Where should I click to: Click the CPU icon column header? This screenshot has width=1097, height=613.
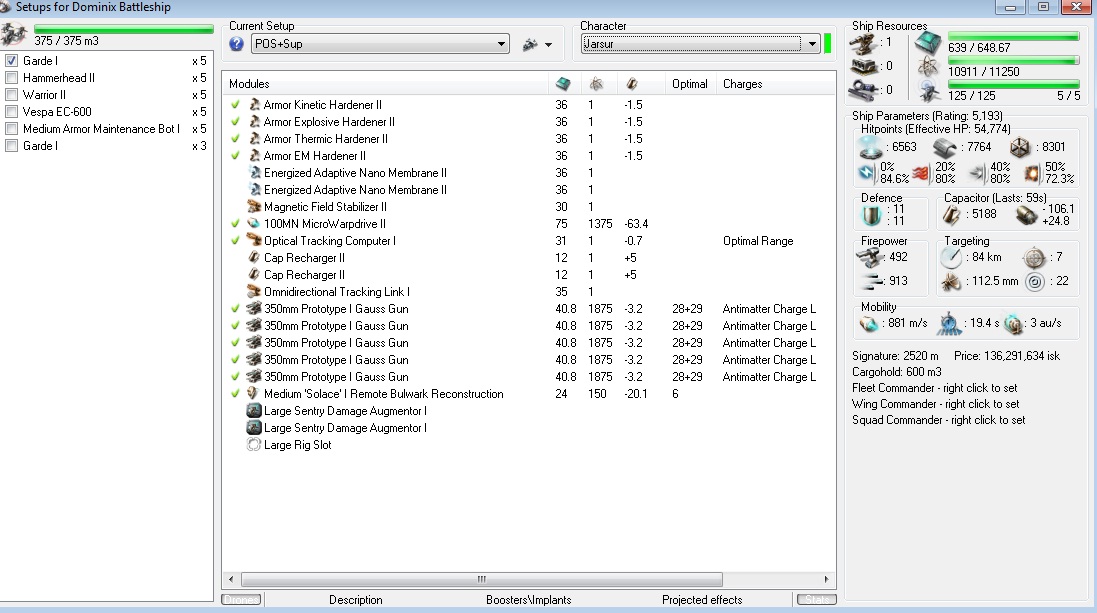pyautogui.click(x=563, y=84)
